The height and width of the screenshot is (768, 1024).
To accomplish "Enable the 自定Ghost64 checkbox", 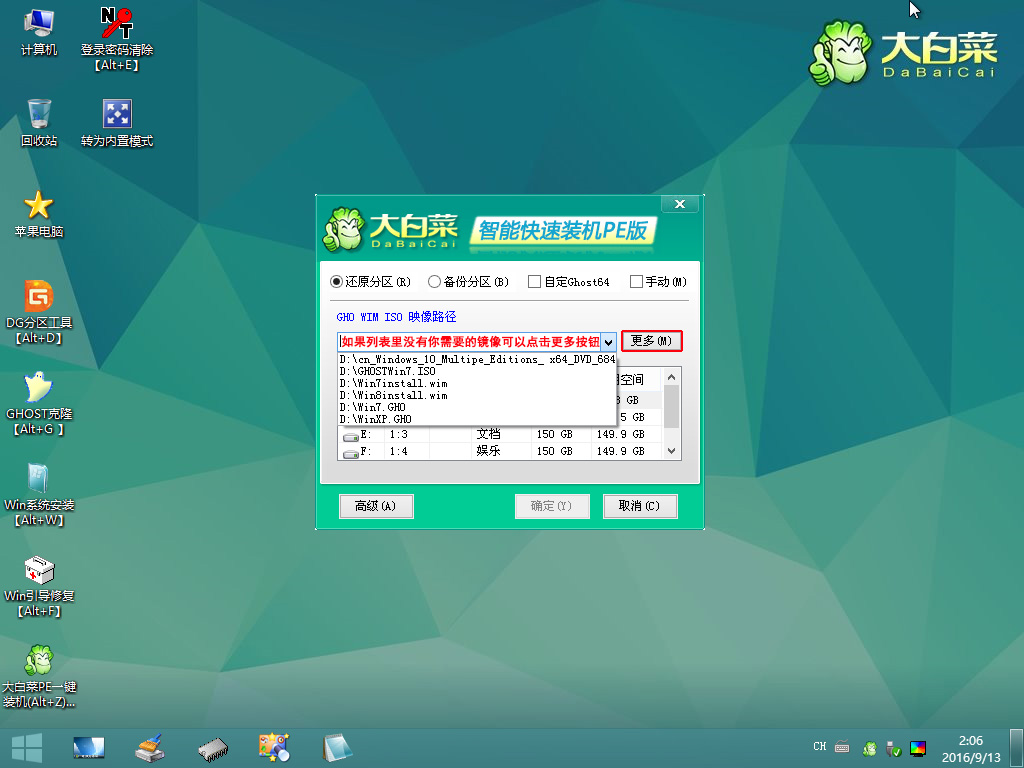I will pos(535,282).
